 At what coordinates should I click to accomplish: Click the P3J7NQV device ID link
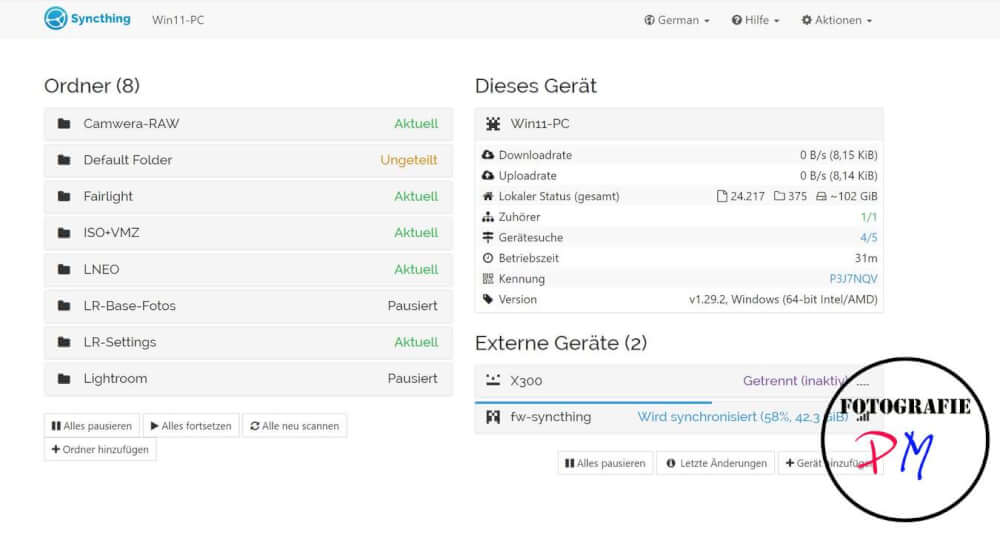point(853,279)
